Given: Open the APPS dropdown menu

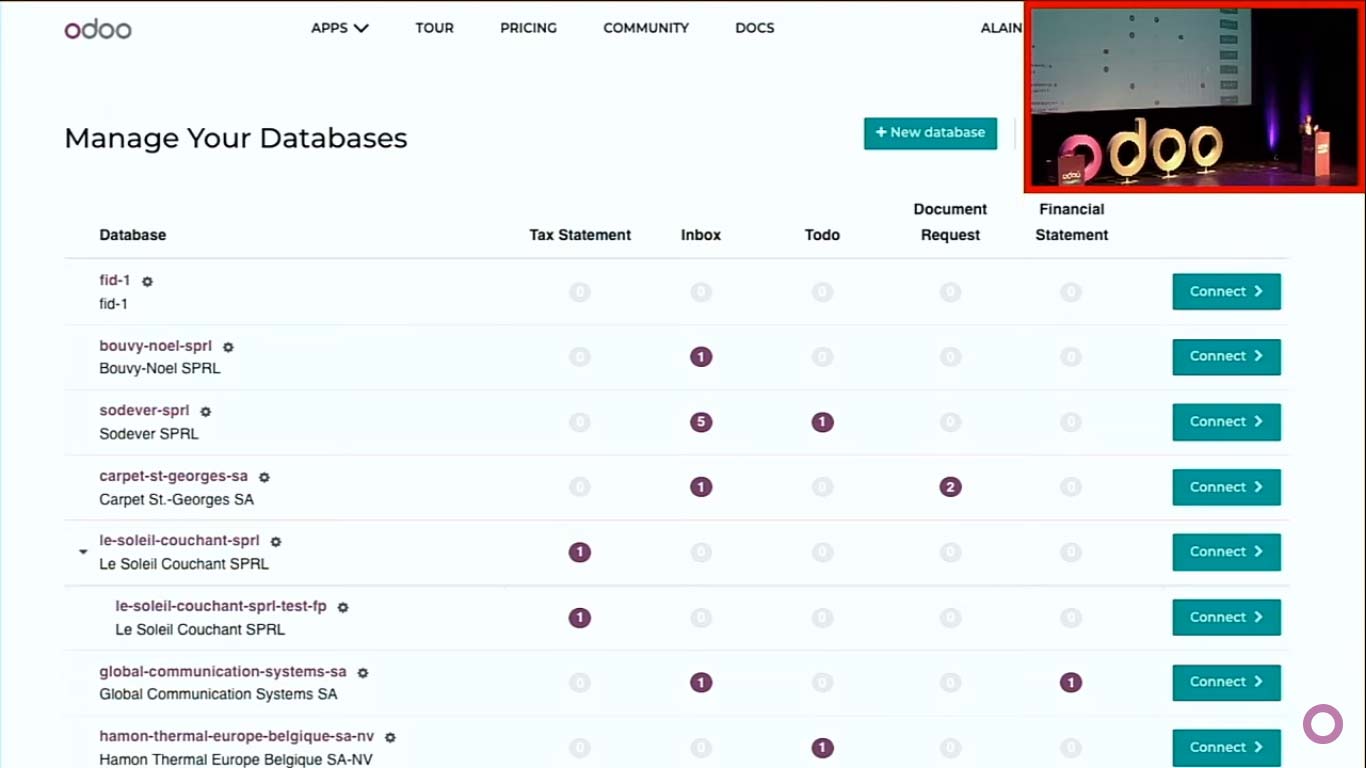Looking at the screenshot, I should point(340,28).
